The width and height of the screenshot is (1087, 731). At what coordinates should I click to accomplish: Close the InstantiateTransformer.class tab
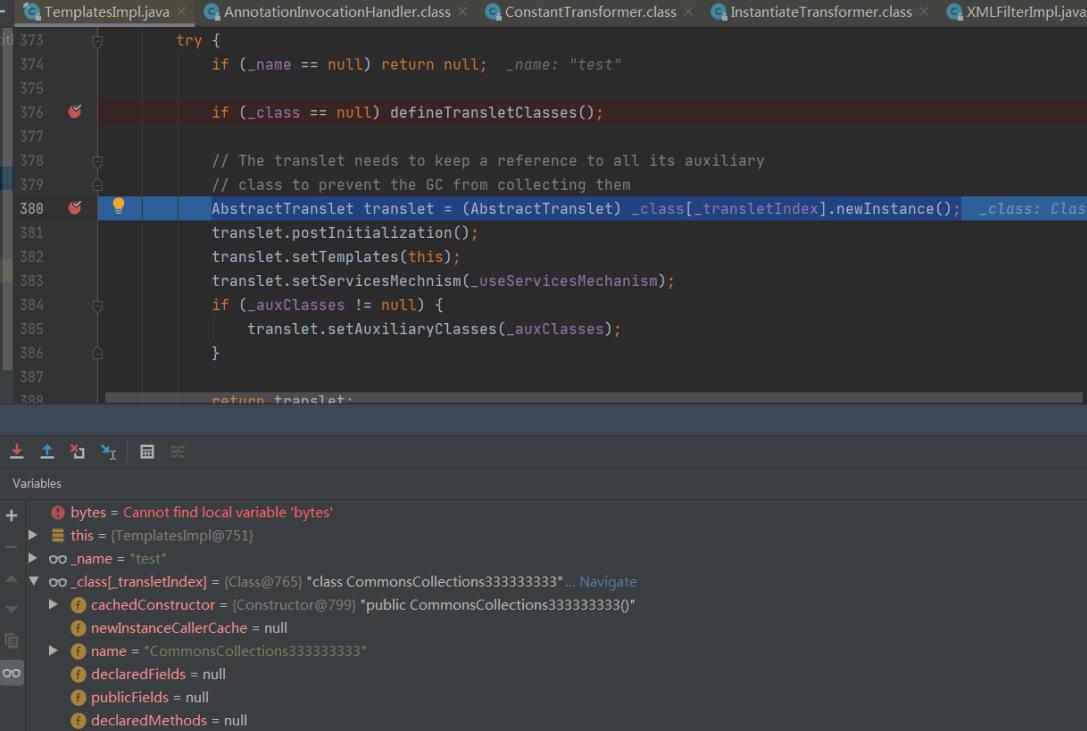(x=923, y=12)
